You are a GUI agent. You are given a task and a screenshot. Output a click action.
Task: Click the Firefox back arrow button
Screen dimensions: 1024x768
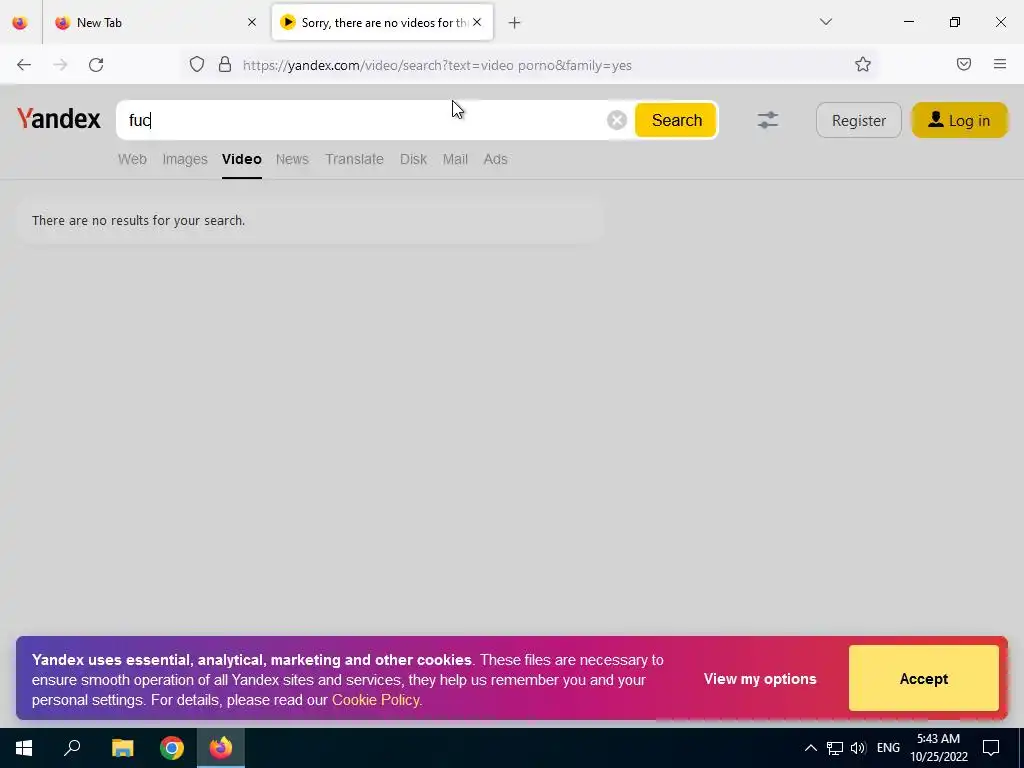coord(24,65)
